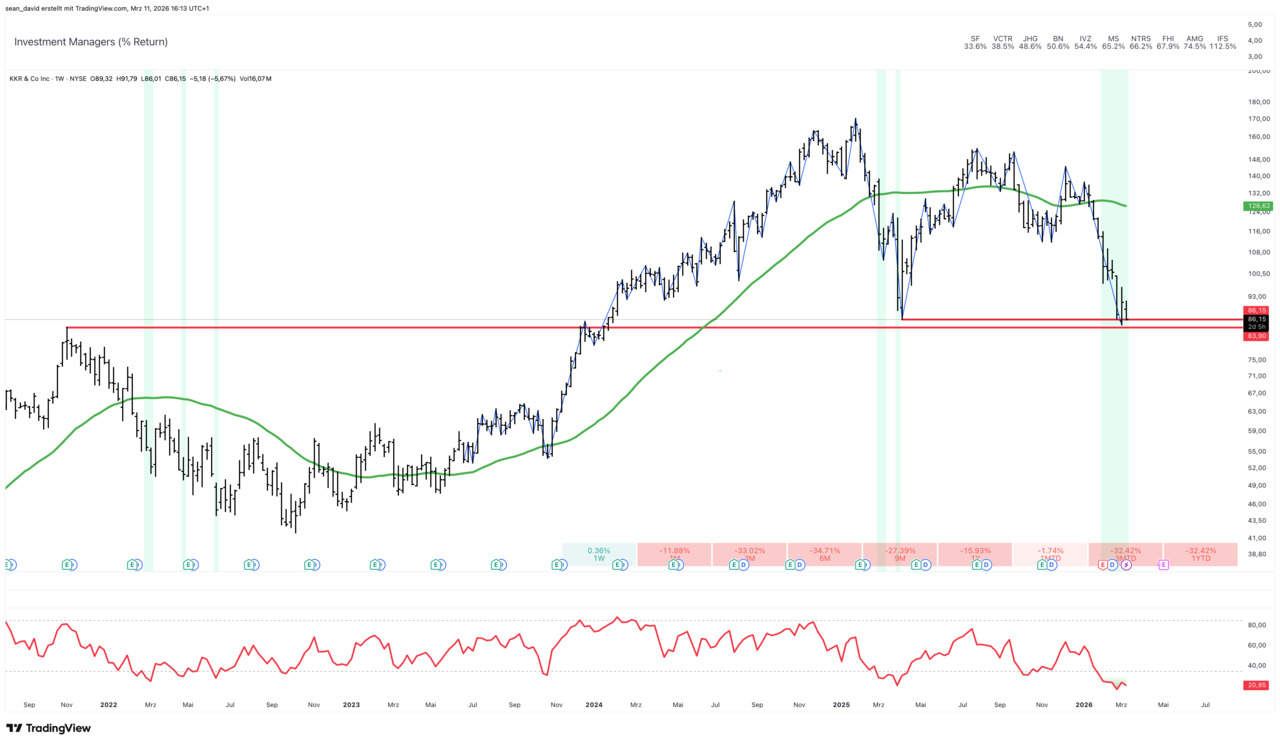Click the 2024 label on the time axis
The image size is (1280, 744).
tap(594, 704)
